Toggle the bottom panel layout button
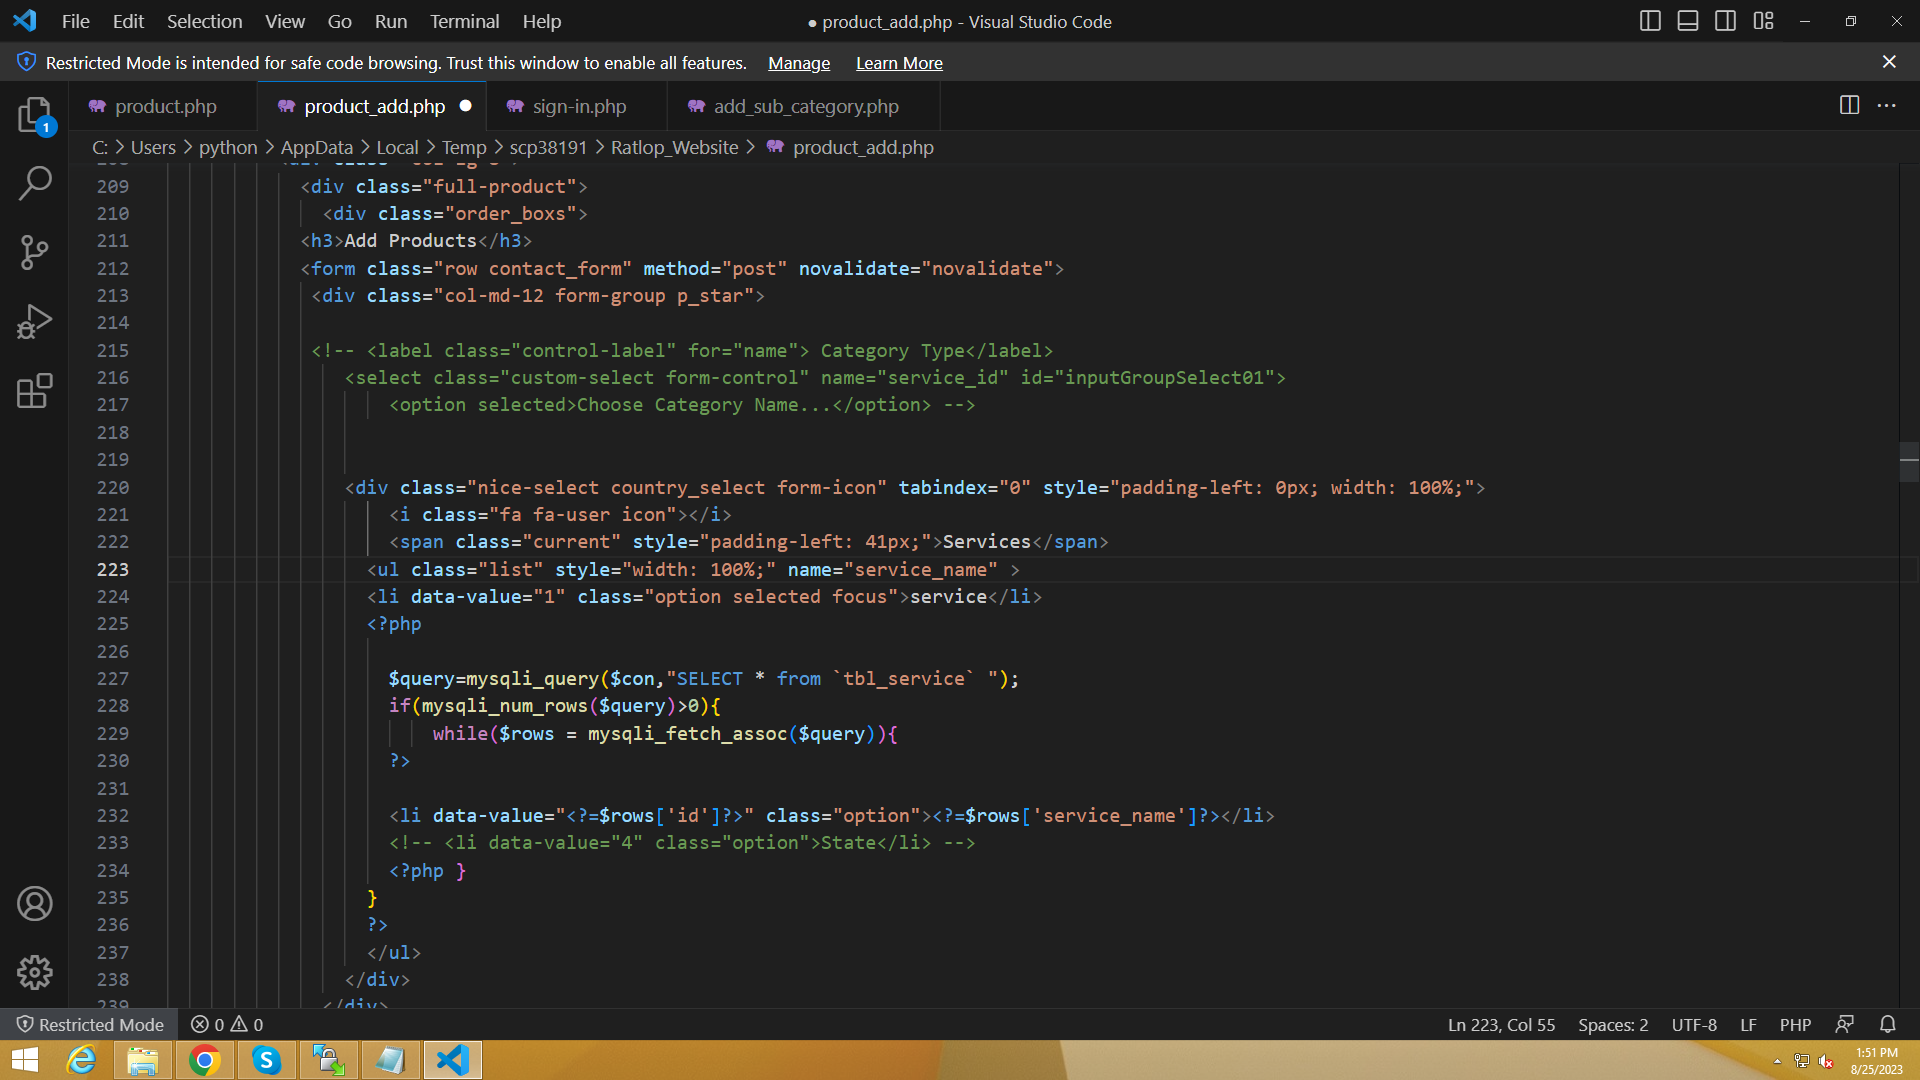The image size is (1920, 1080). tap(1688, 21)
